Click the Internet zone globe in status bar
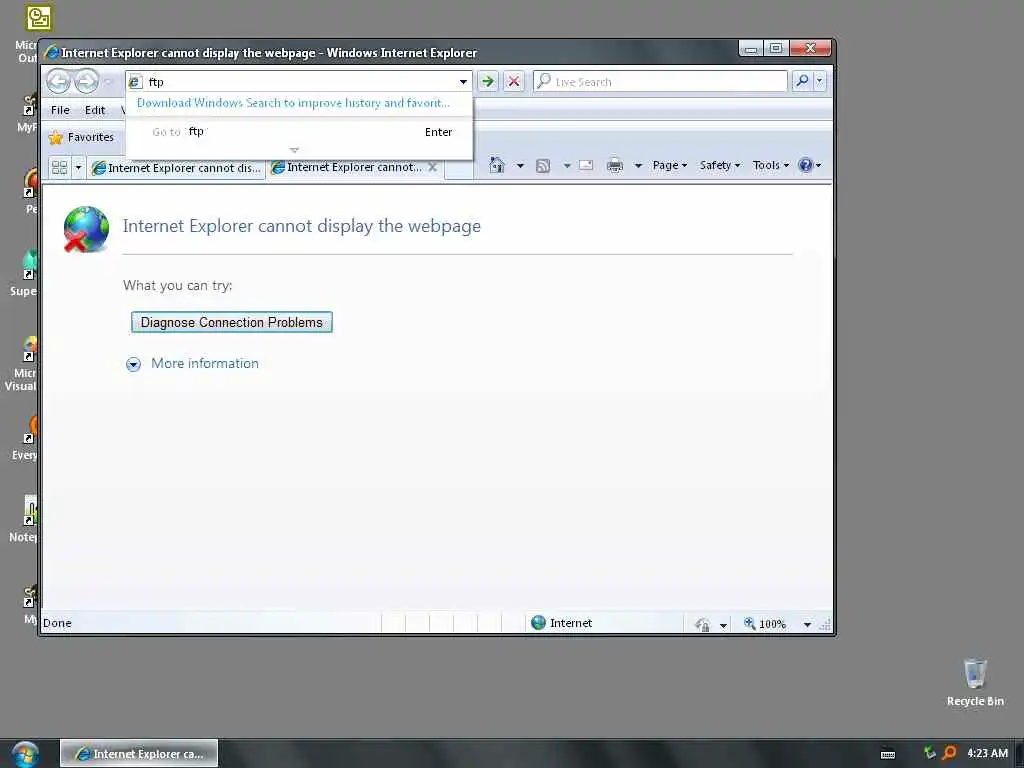Screen dimensions: 1024x768 (538, 623)
